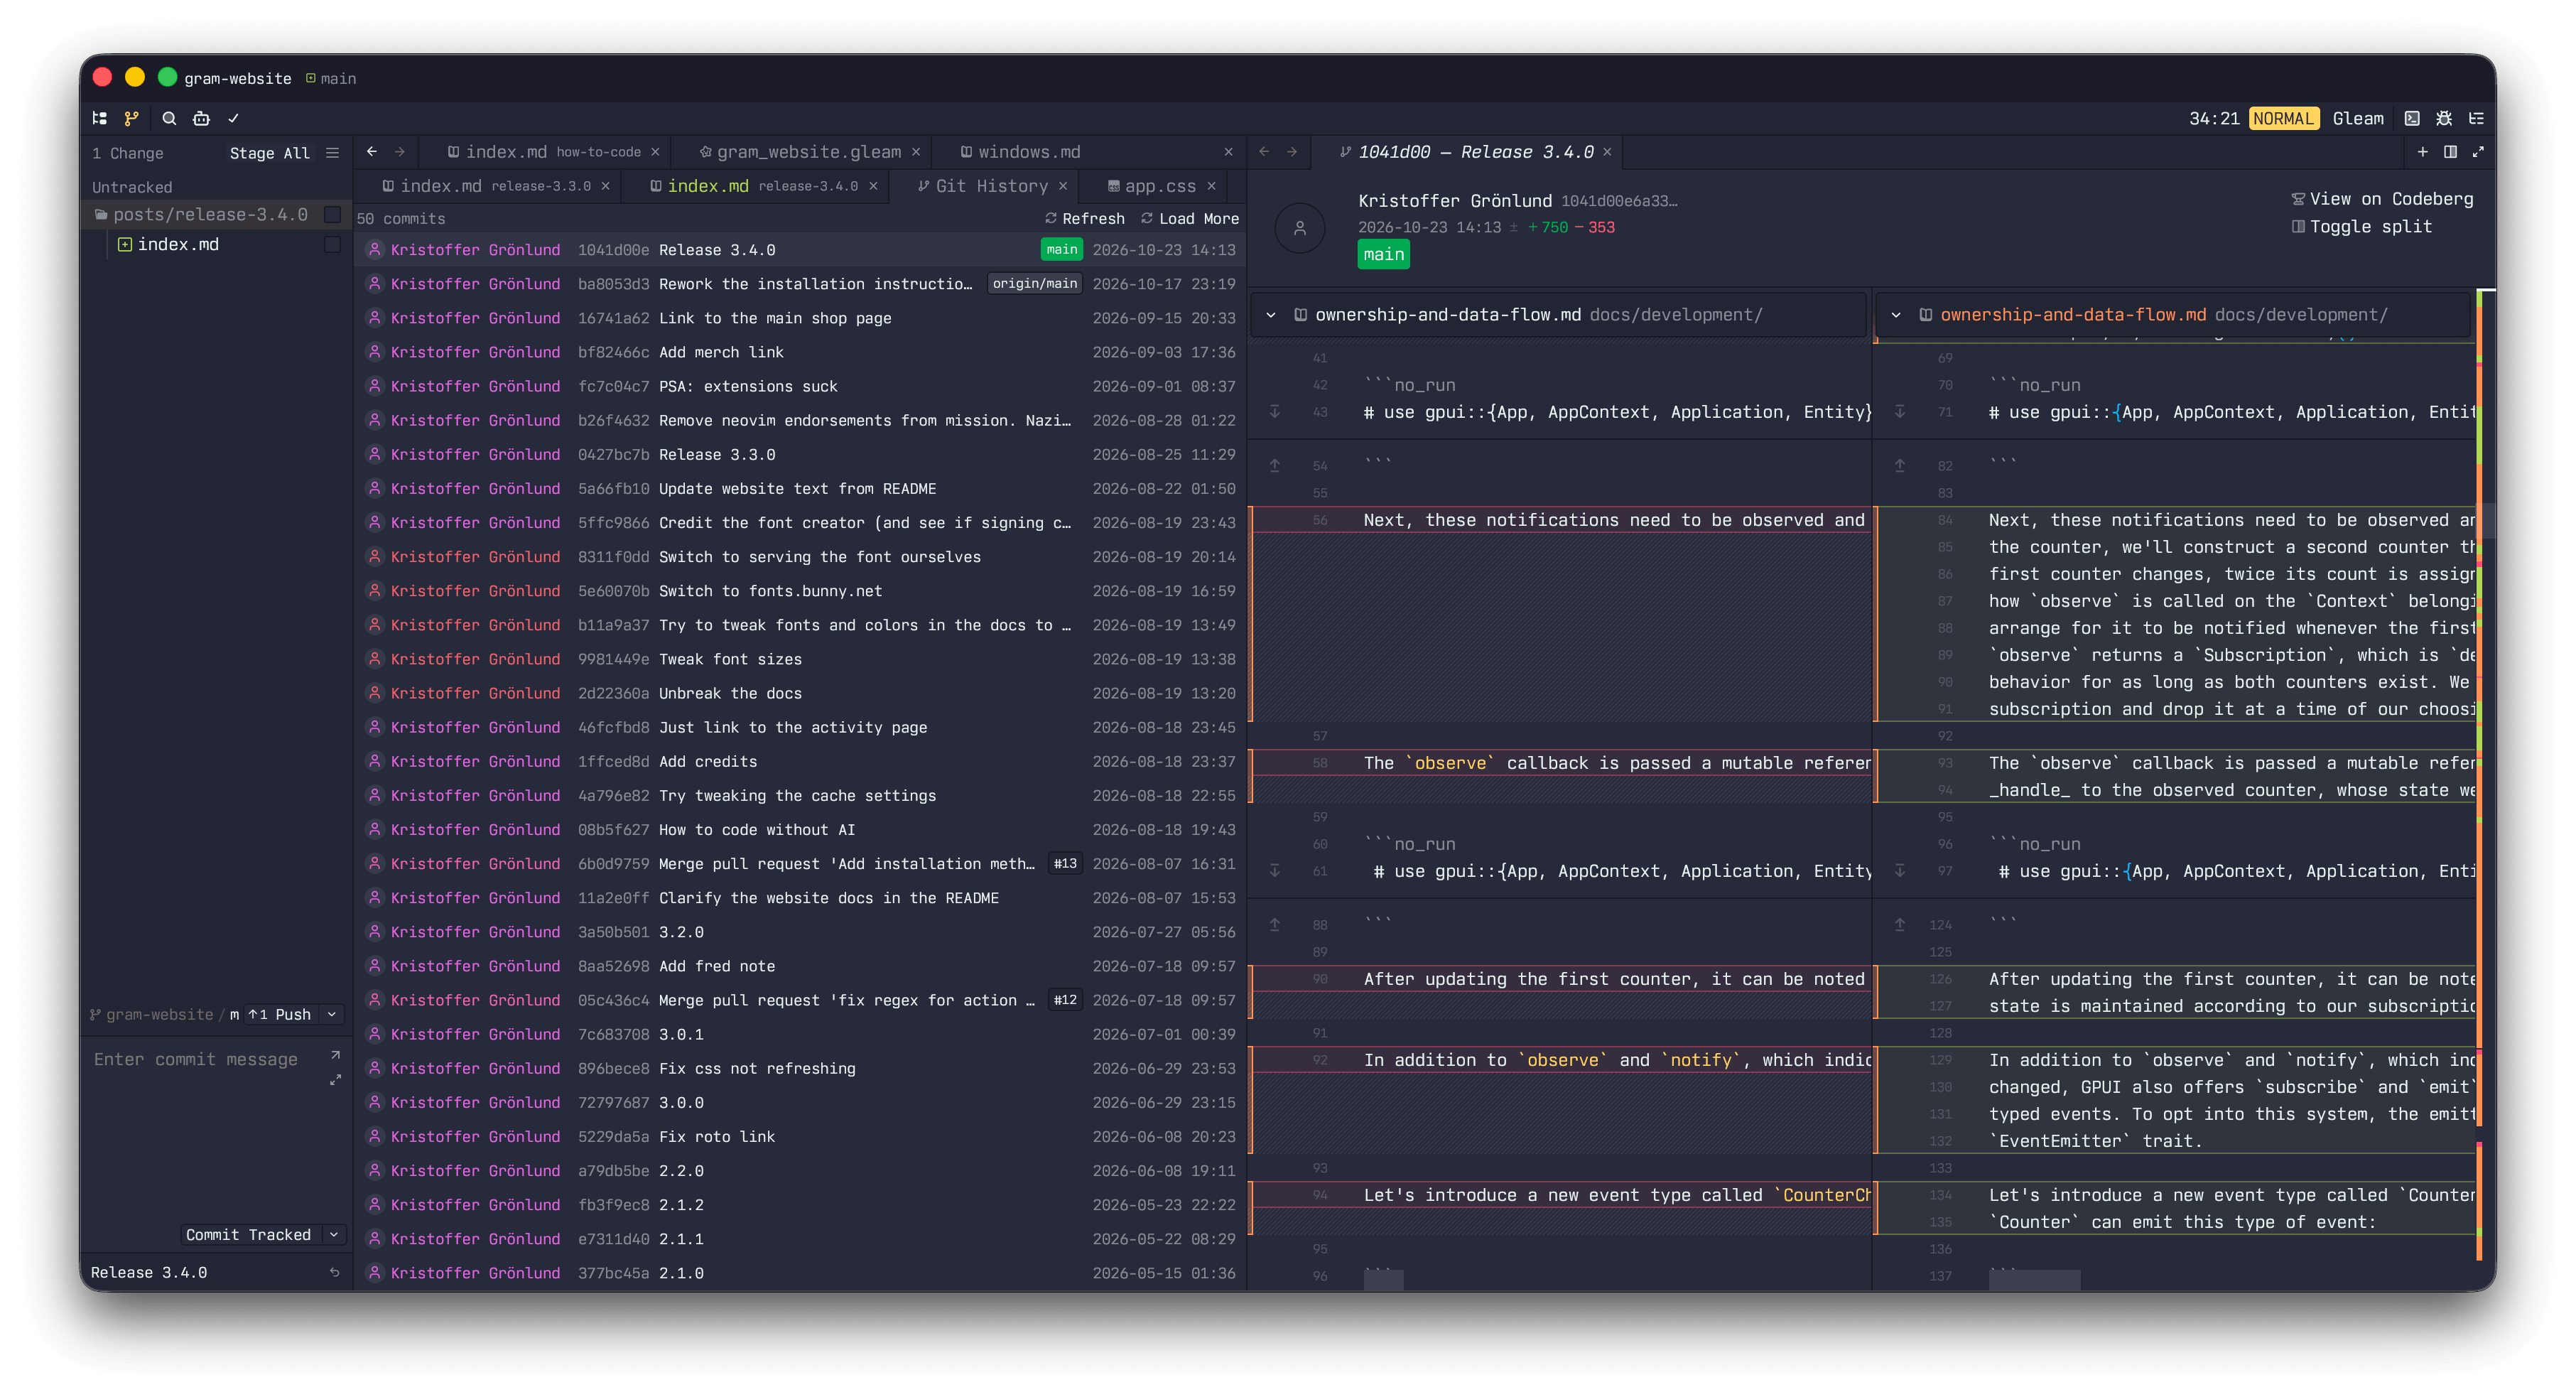Toggle split diff view
Screen dimensions: 2576x1397
pos(2361,227)
